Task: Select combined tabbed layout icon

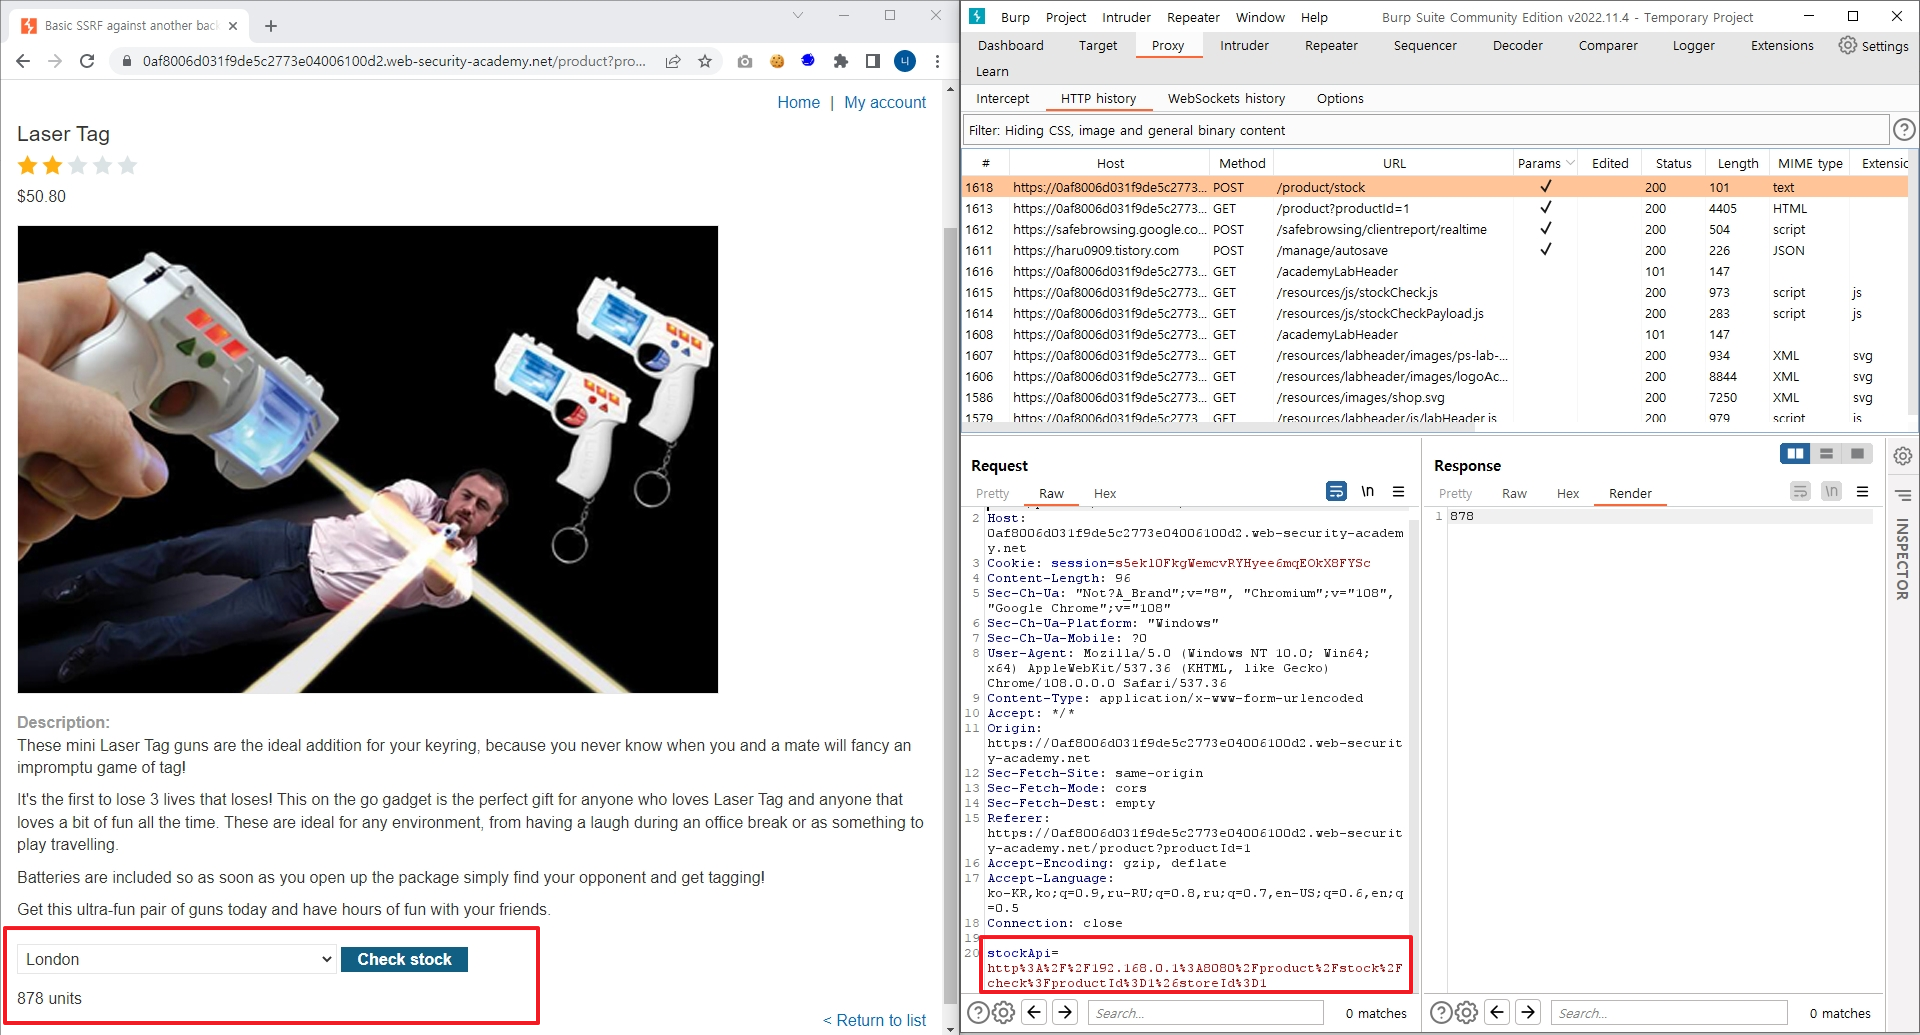Action: pos(1857,454)
